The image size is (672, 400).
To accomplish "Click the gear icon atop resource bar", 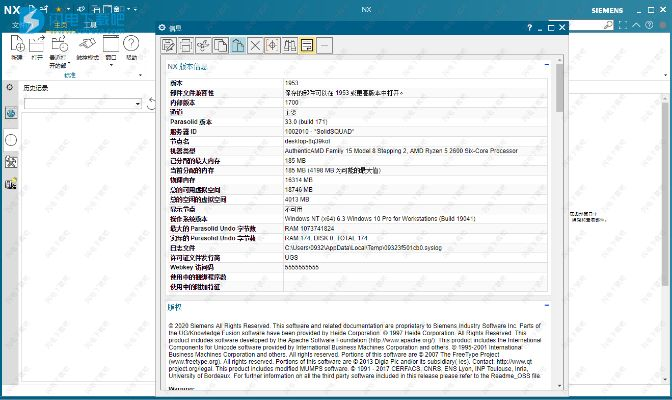I will pos(10,87).
